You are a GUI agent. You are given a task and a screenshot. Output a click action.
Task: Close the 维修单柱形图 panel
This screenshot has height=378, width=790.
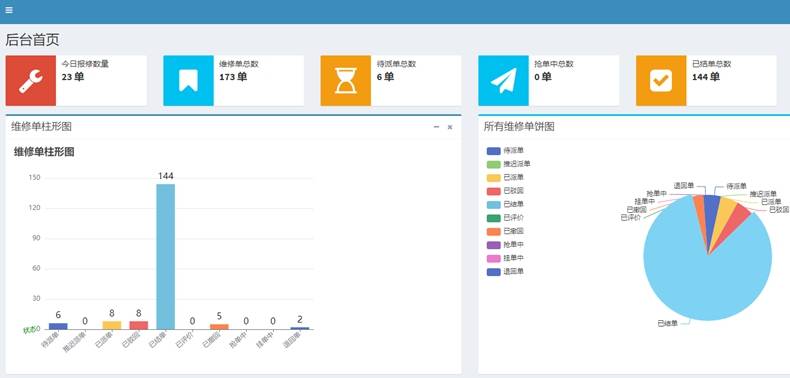click(x=450, y=127)
